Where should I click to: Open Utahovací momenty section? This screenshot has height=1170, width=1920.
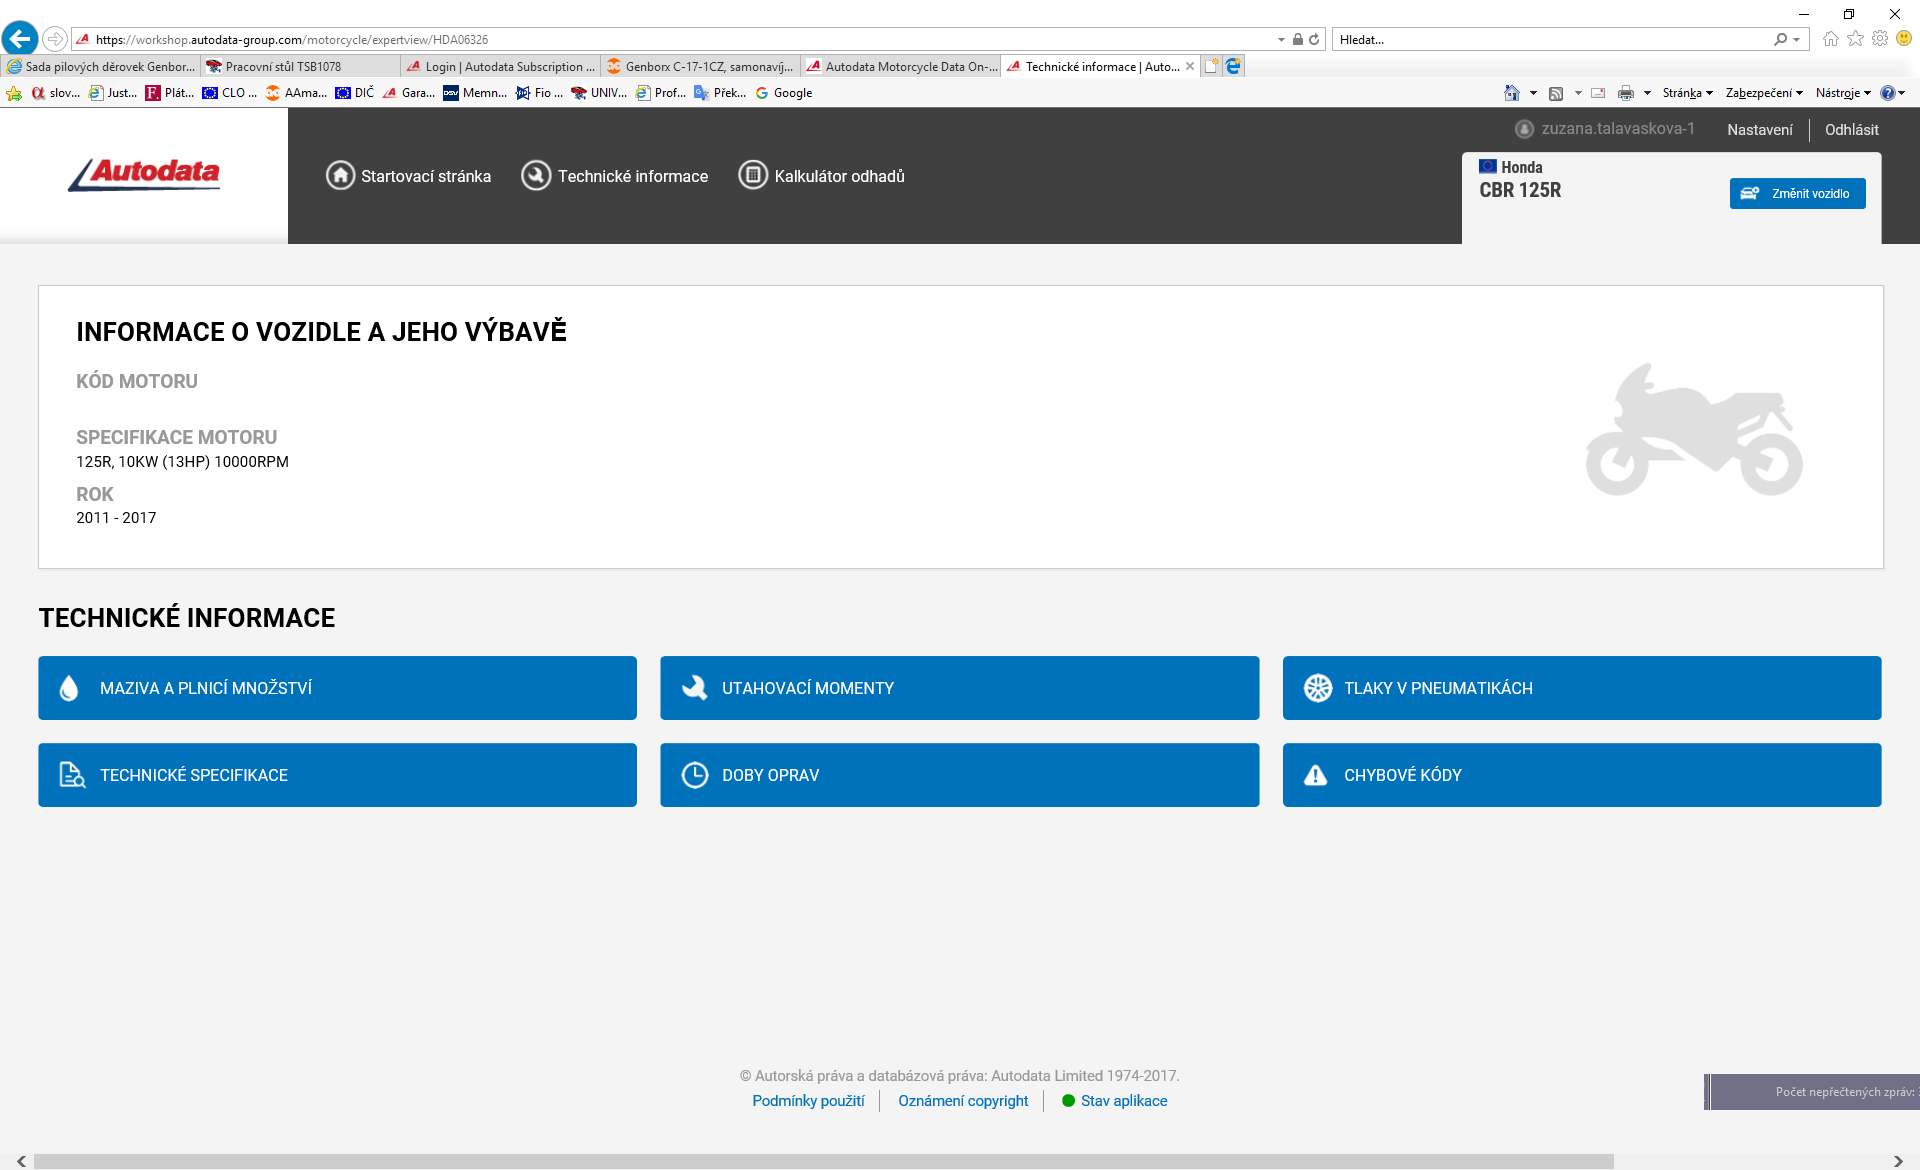[x=959, y=688]
